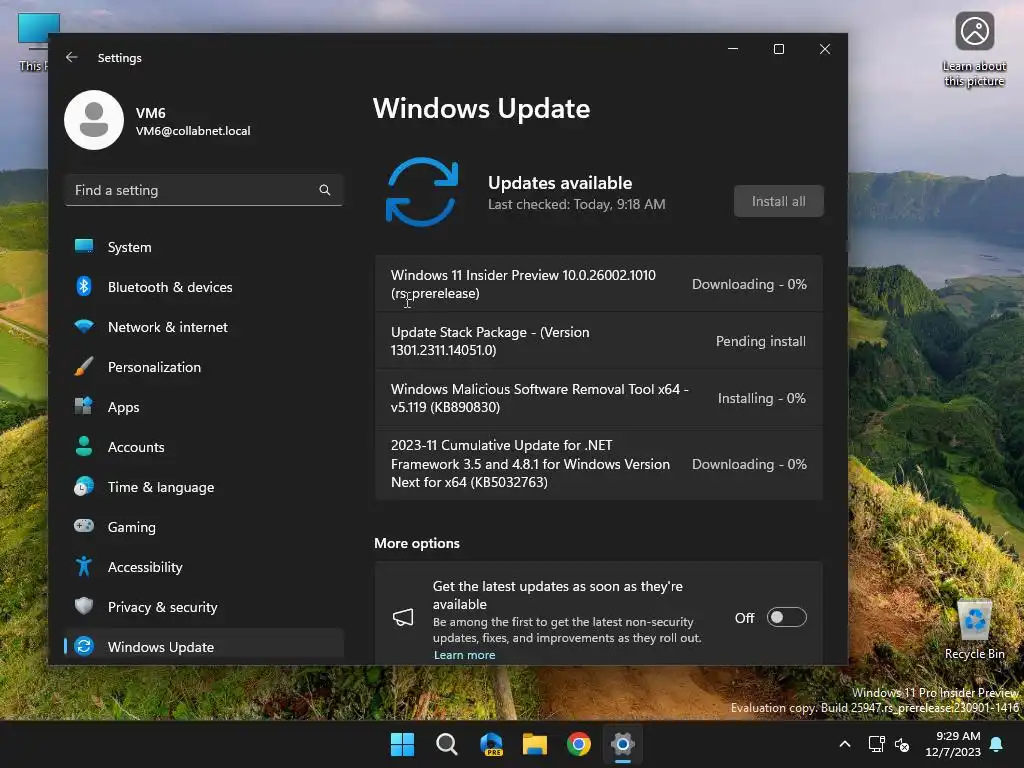Click the Update Stack Package row
Image resolution: width=1024 pixels, height=768 pixels.
pos(598,341)
